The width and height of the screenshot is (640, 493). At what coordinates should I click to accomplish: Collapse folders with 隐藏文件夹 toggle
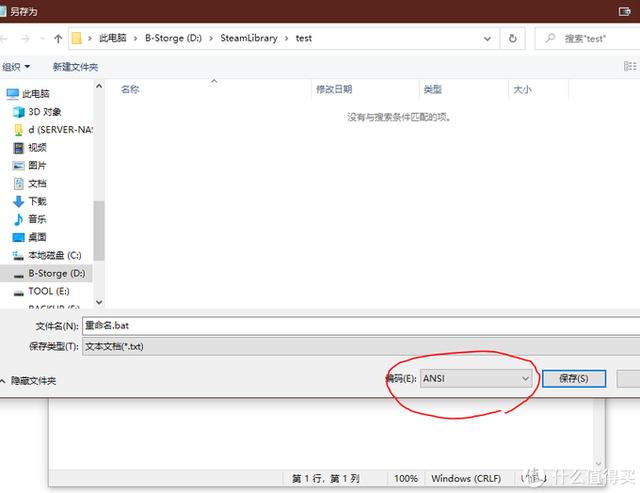click(29, 381)
